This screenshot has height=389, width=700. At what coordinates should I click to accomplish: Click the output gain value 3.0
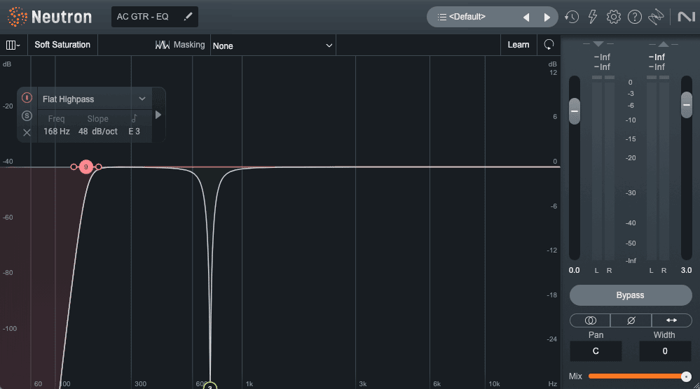coord(686,270)
